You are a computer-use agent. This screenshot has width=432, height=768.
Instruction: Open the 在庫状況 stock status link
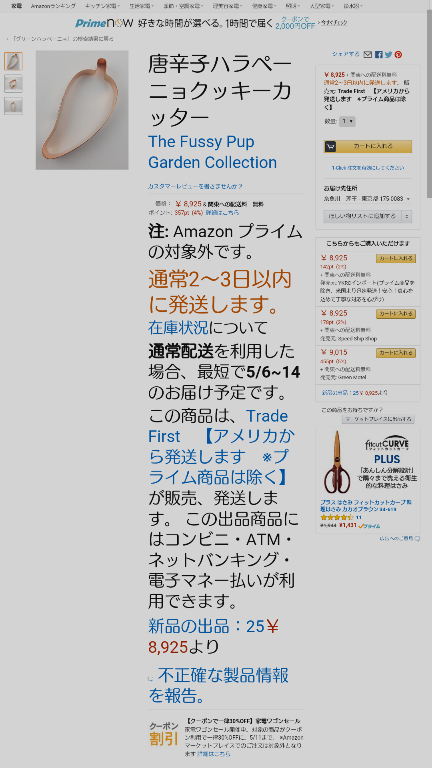coord(178,327)
